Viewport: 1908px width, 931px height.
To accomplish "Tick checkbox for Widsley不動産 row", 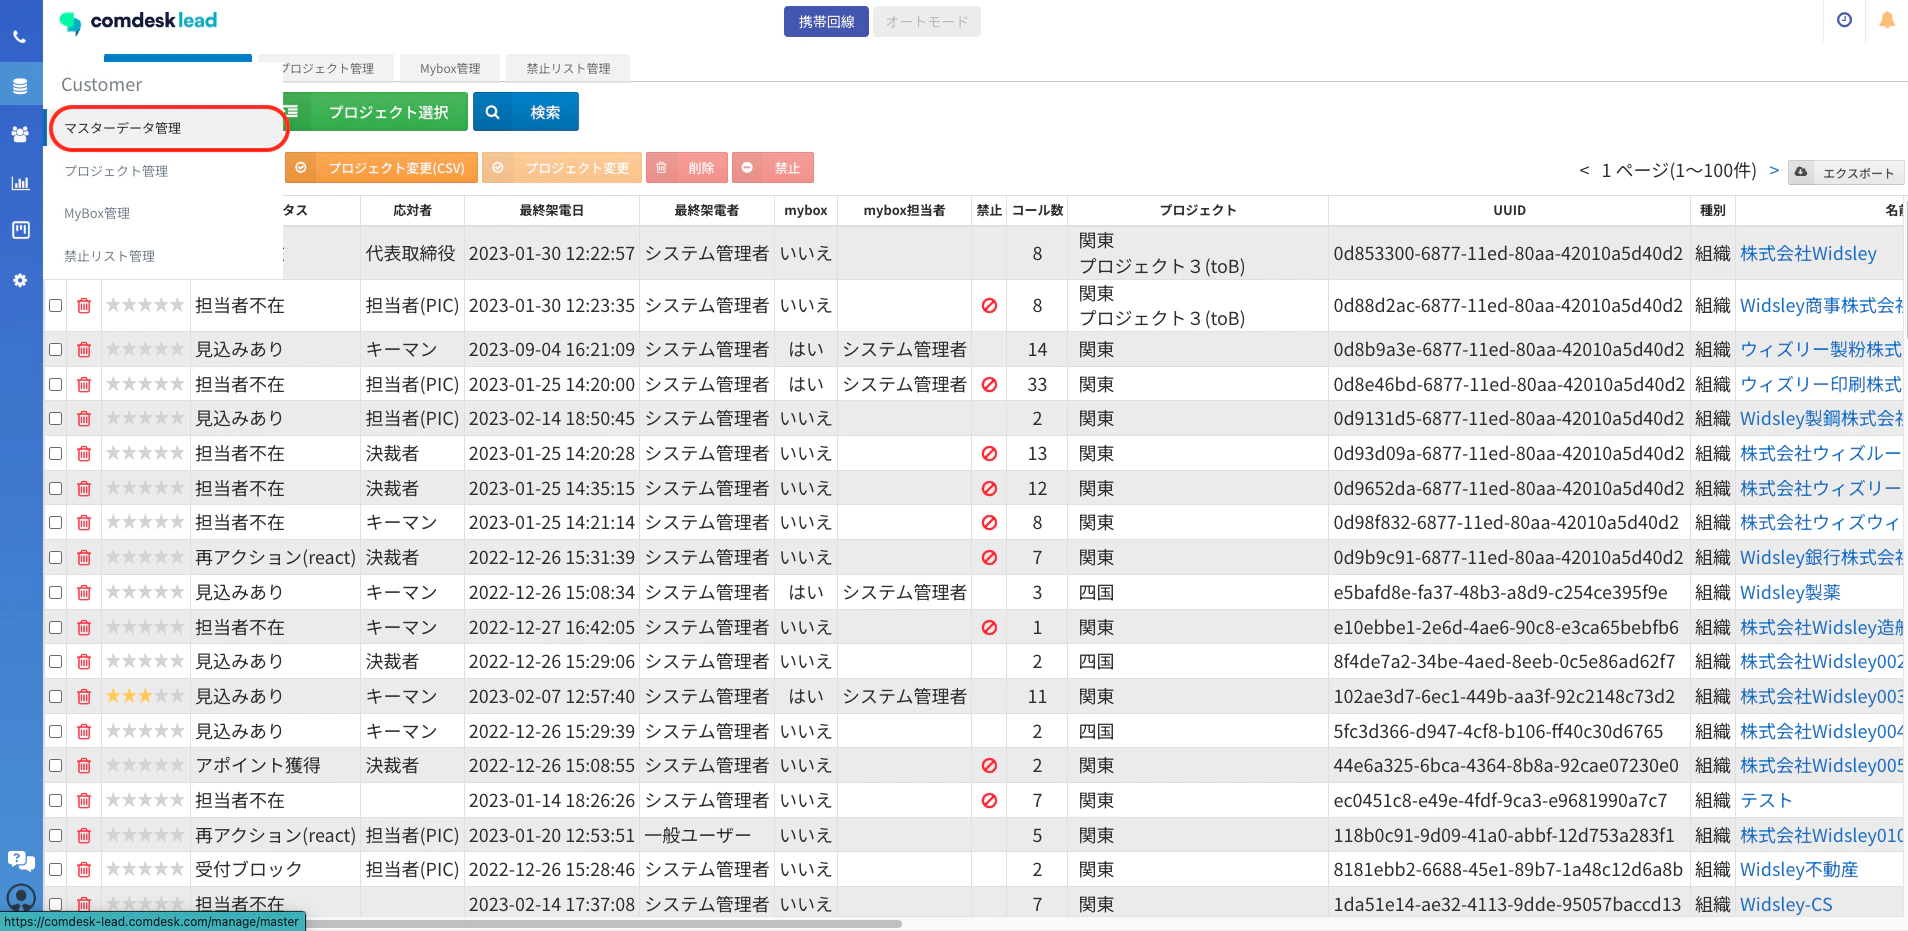I will point(56,870).
